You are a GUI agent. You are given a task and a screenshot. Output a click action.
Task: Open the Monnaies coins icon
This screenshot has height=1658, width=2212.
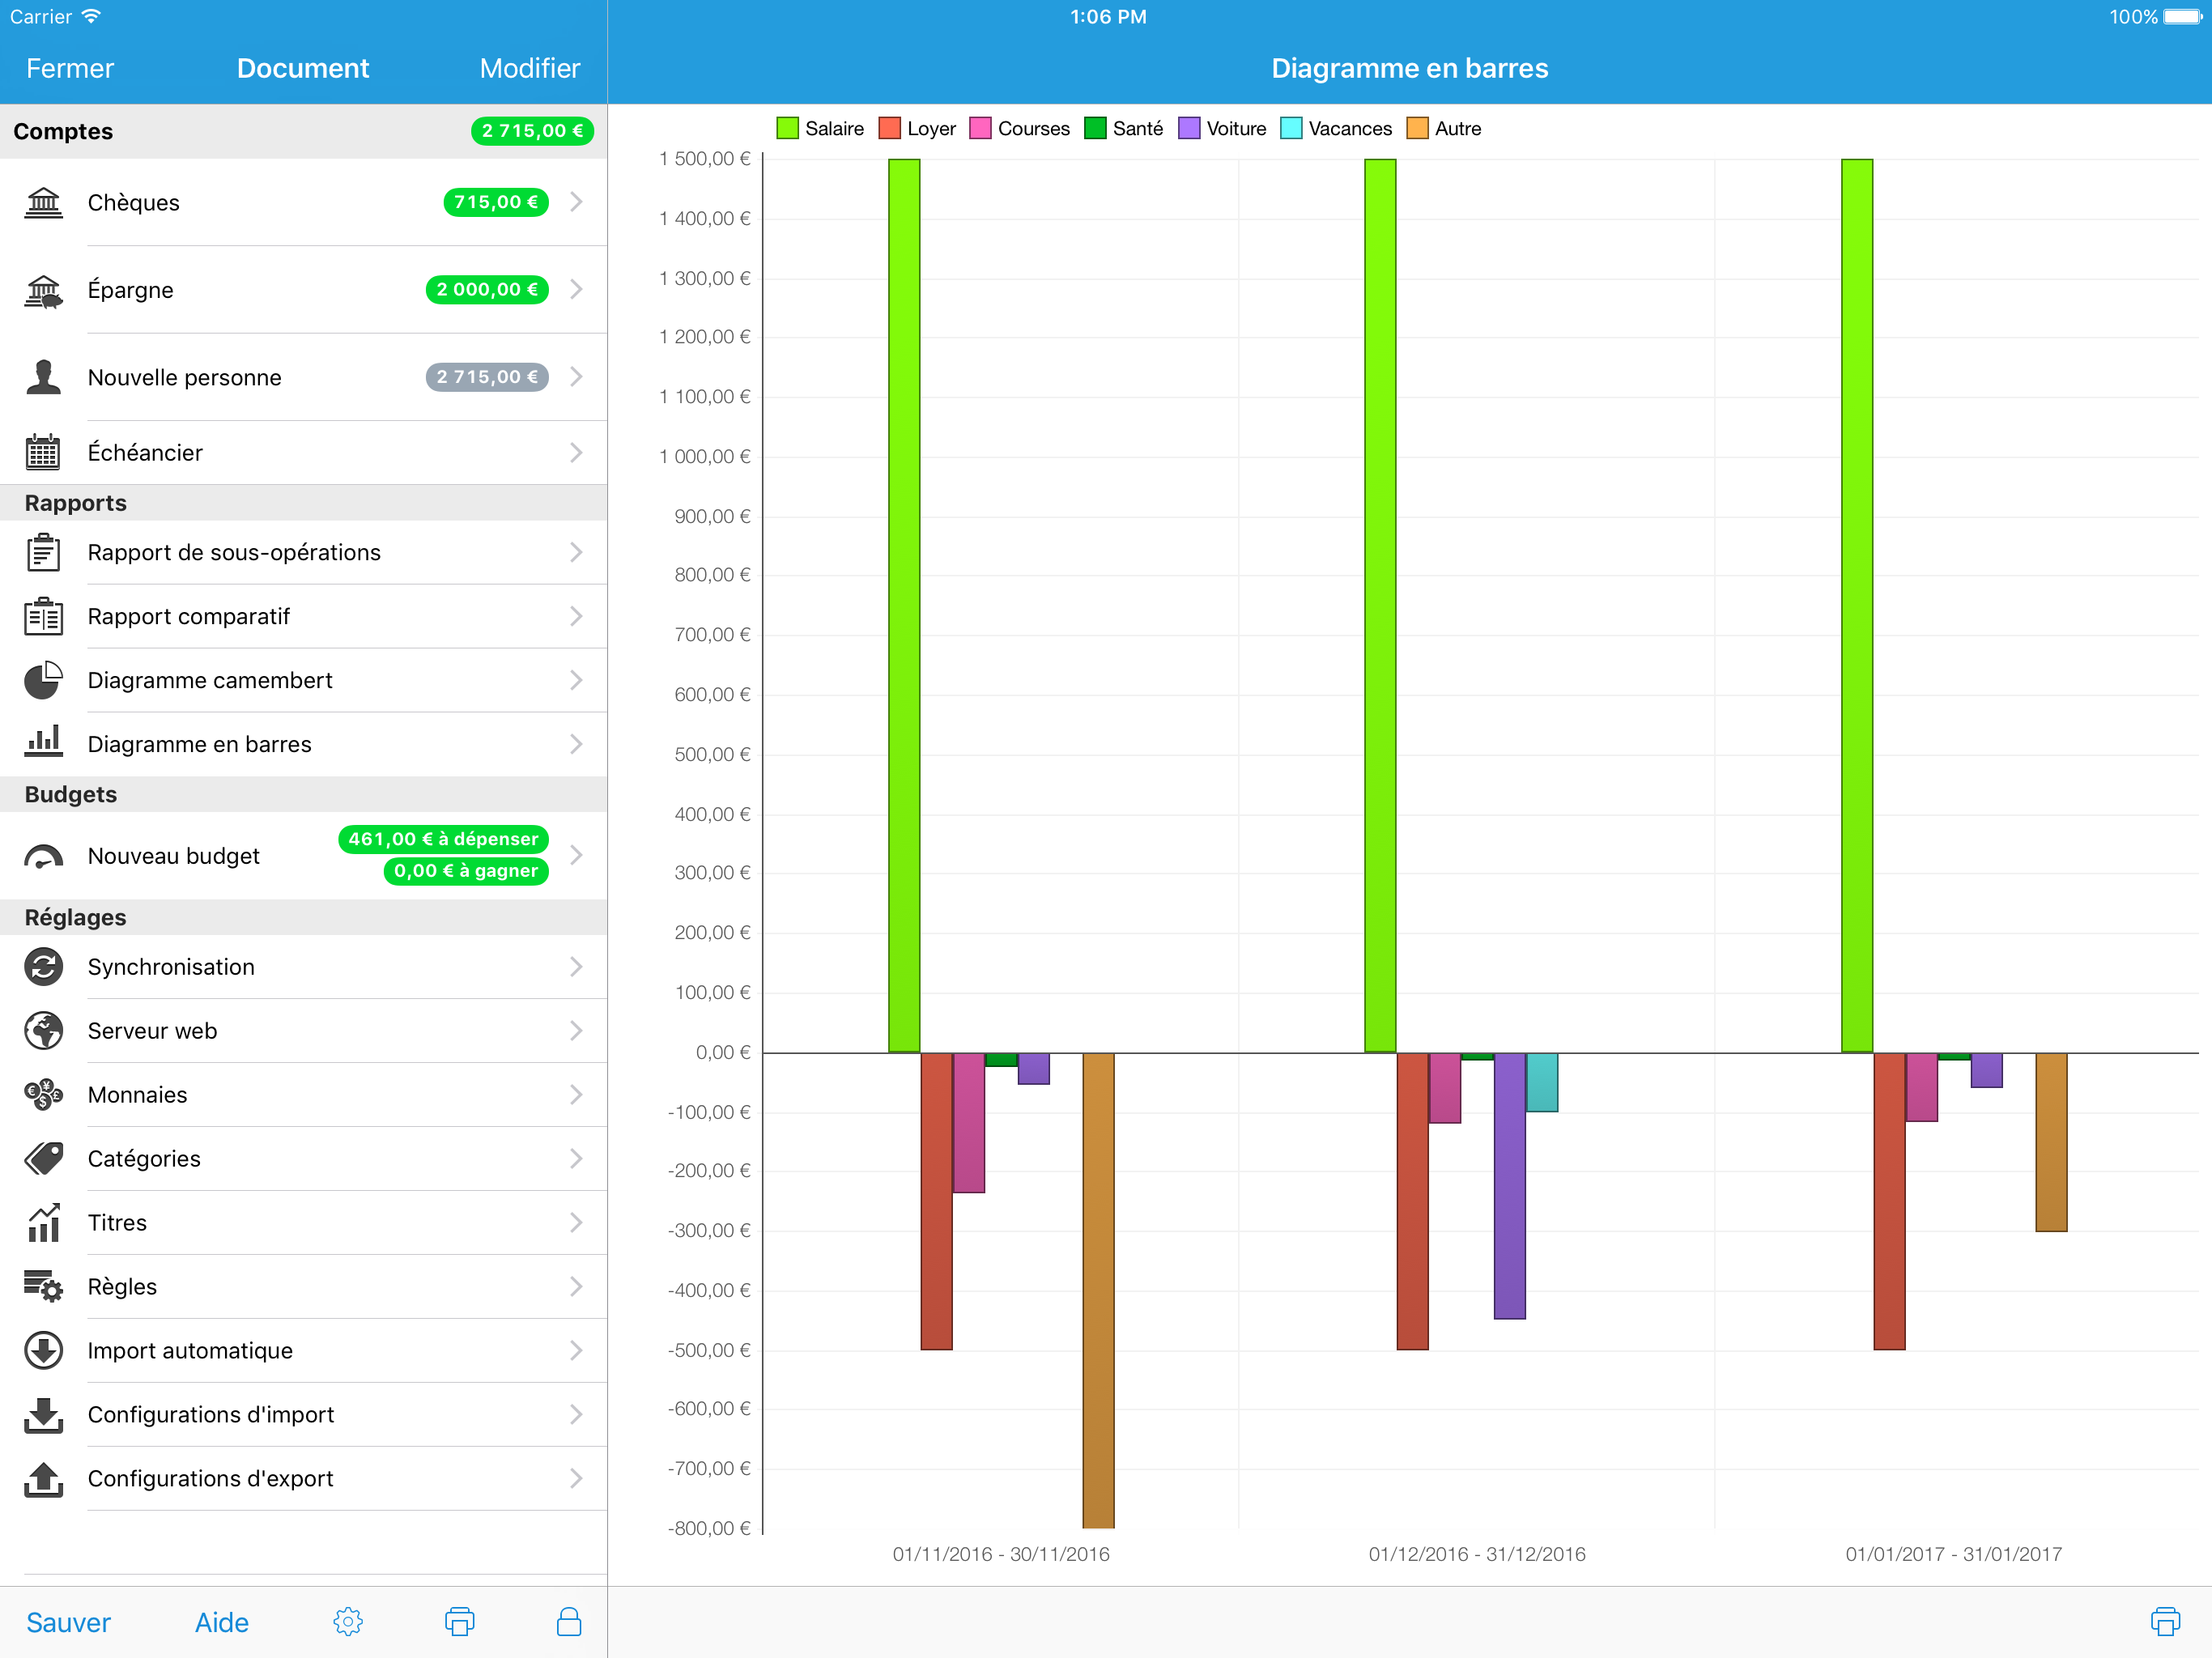coord(43,1095)
